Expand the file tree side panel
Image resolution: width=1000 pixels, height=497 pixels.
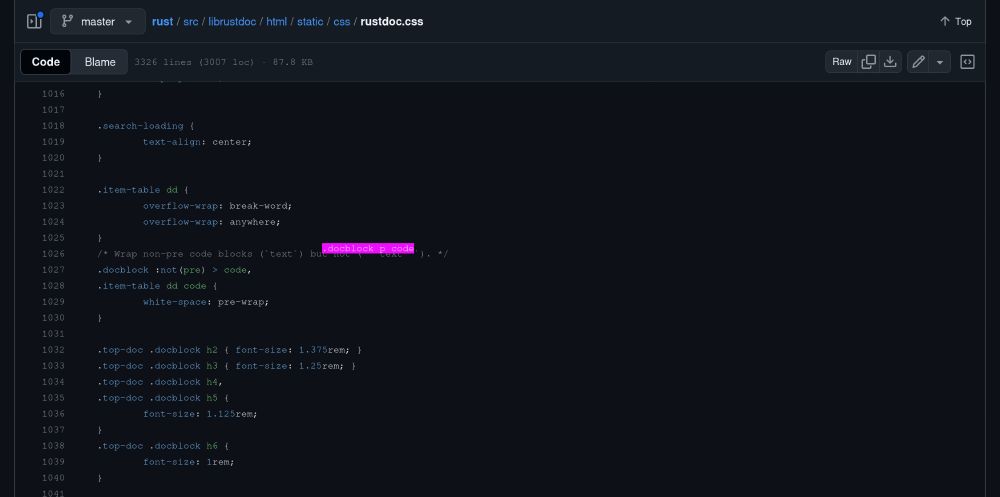click(34, 21)
